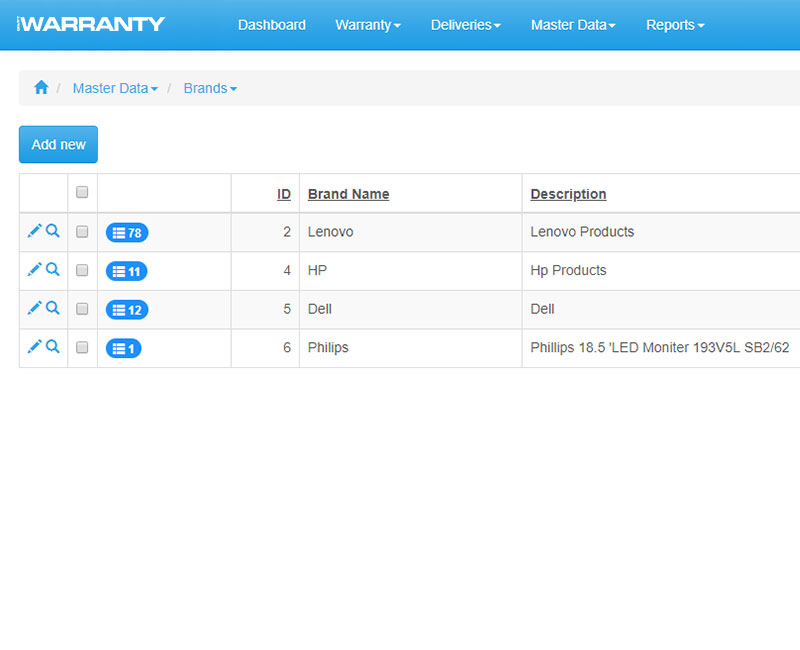800x650 pixels.
Task: Click ID value 6 in Philips row
Action: [x=287, y=347]
